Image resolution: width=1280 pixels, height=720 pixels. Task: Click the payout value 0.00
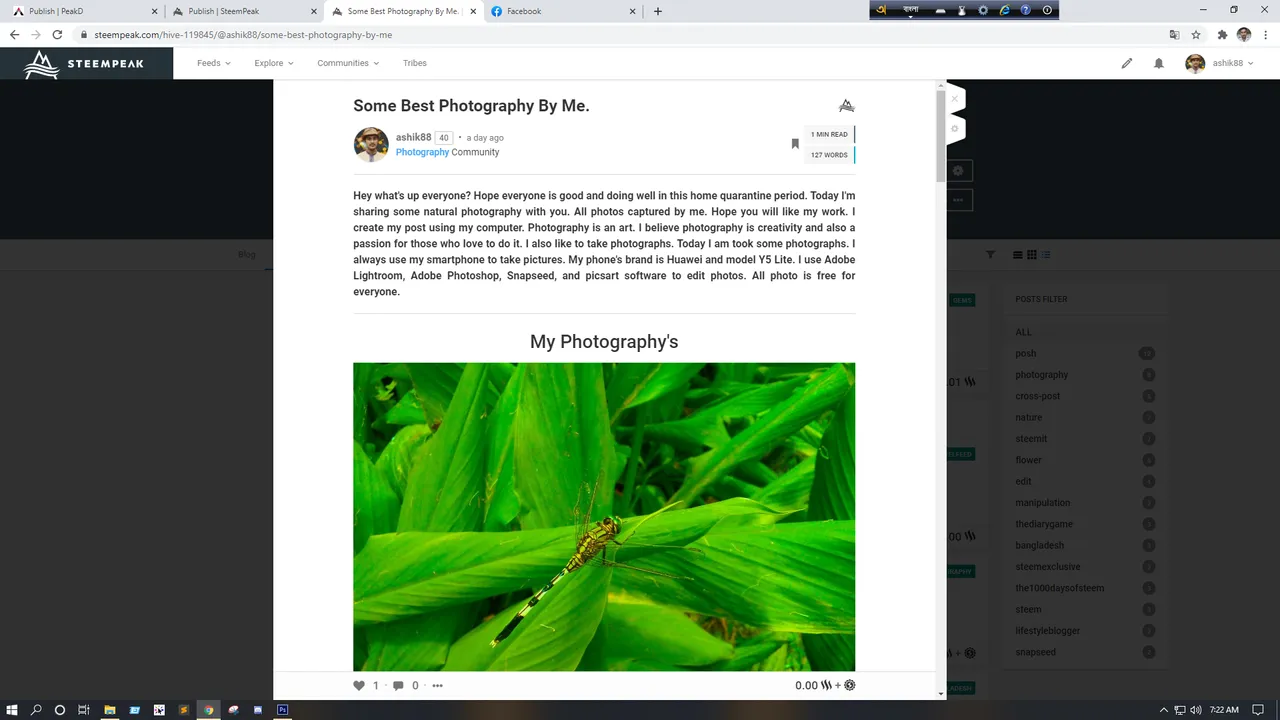(x=806, y=685)
